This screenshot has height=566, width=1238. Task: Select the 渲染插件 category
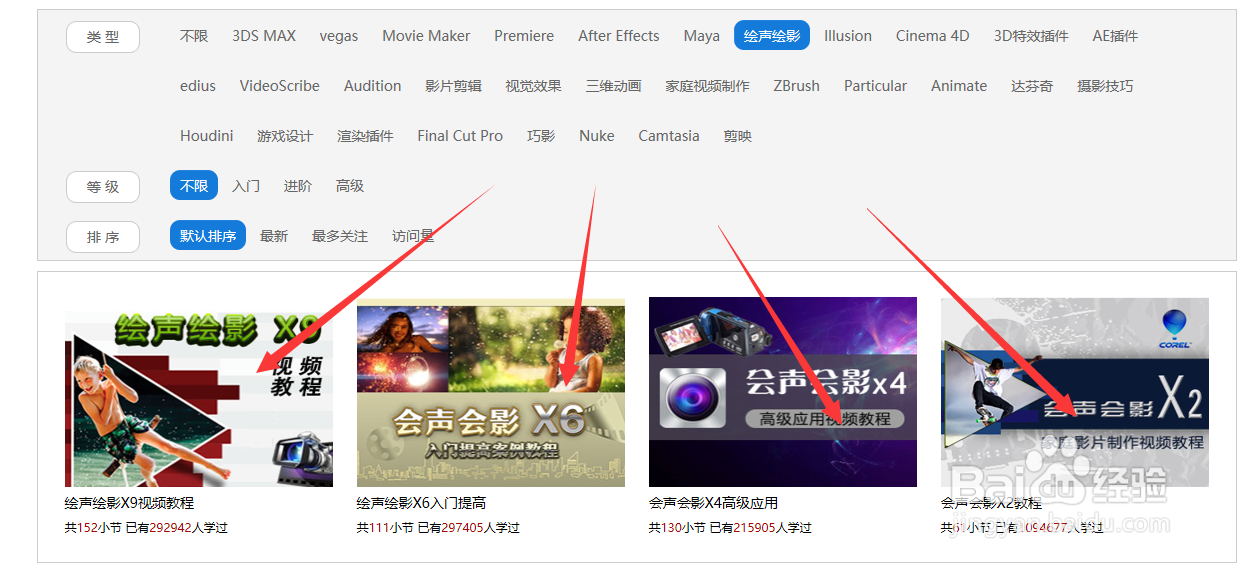tap(366, 136)
